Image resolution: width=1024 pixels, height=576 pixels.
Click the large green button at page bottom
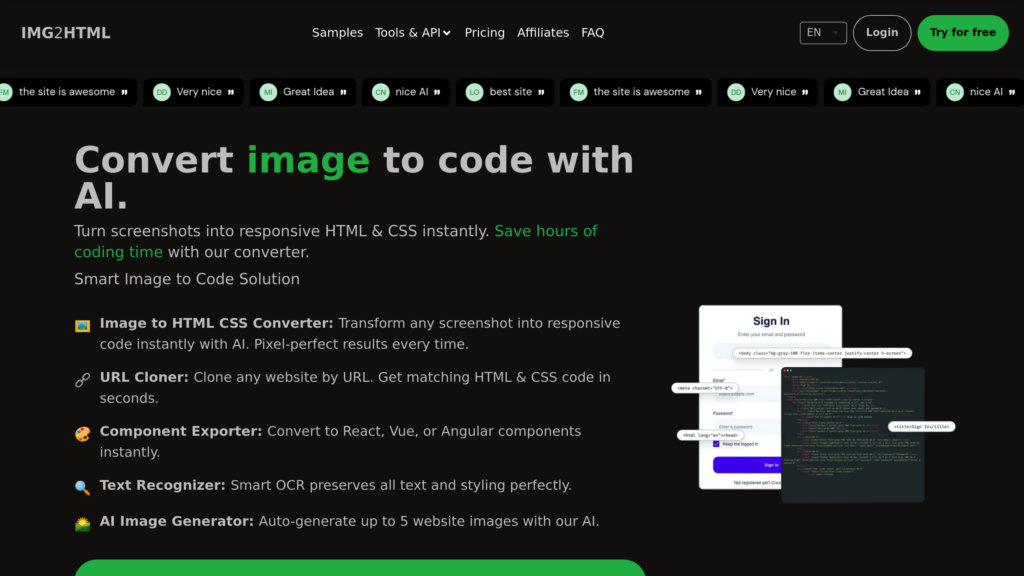click(x=360, y=568)
